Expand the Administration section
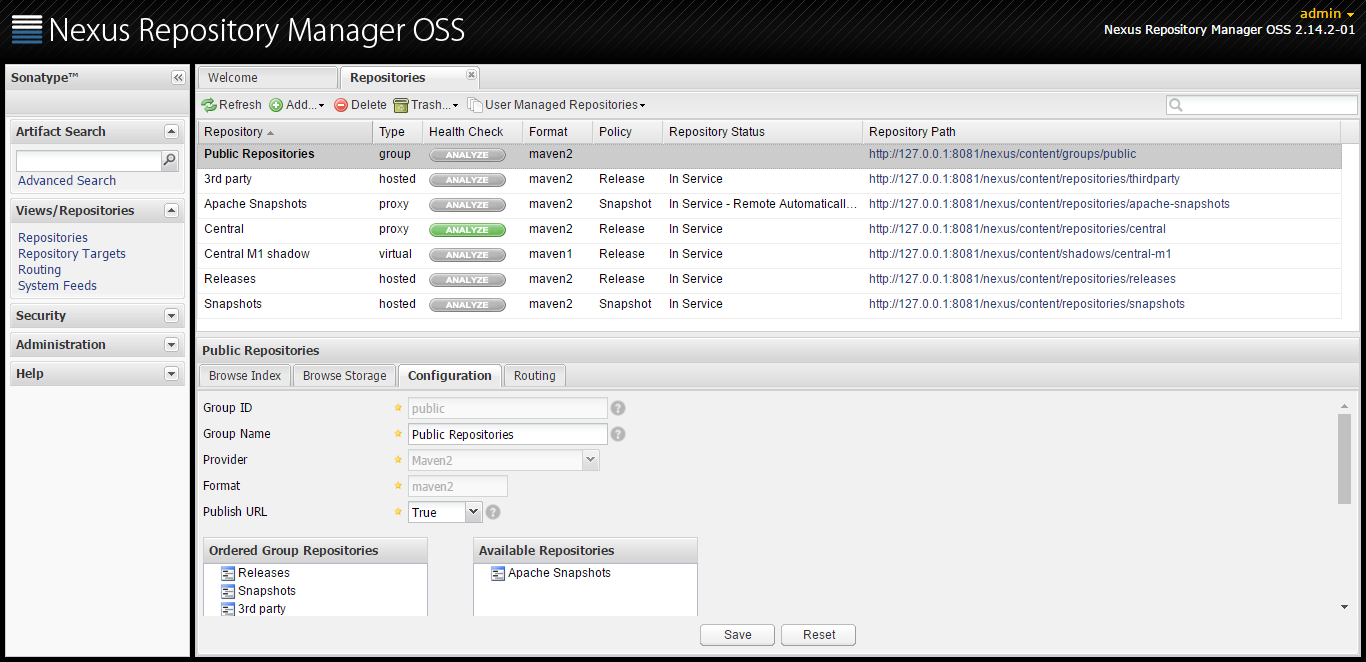The width and height of the screenshot is (1366, 662). [171, 345]
